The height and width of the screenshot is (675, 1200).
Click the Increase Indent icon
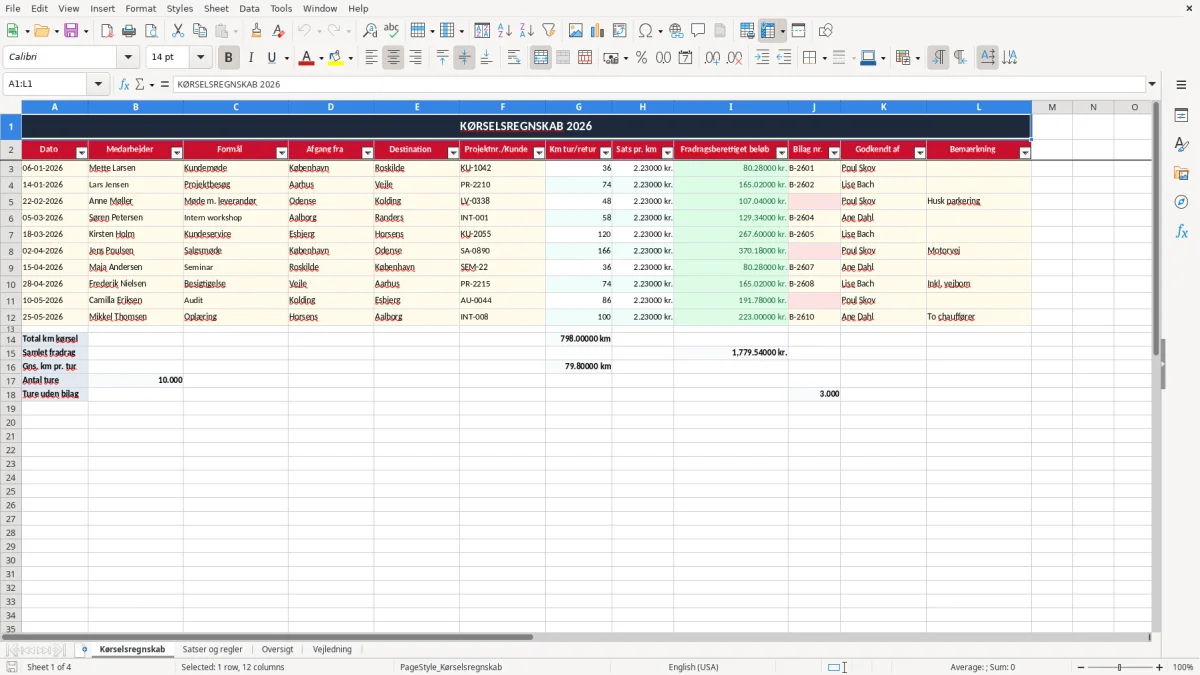tap(762, 58)
